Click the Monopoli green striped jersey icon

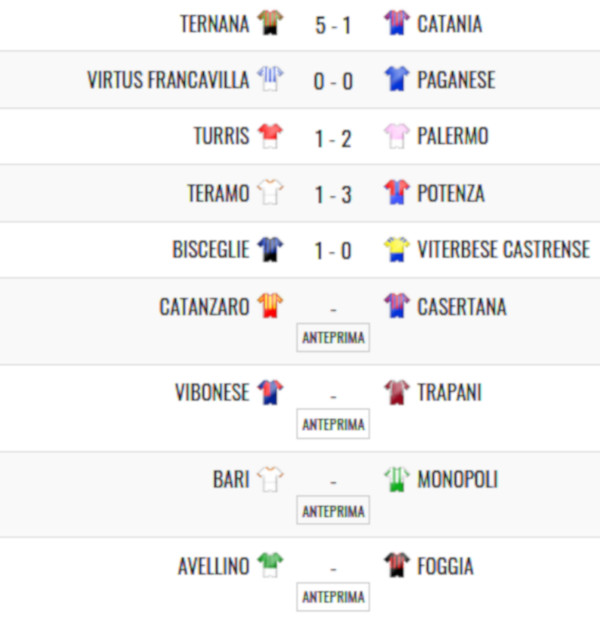[x=397, y=480]
